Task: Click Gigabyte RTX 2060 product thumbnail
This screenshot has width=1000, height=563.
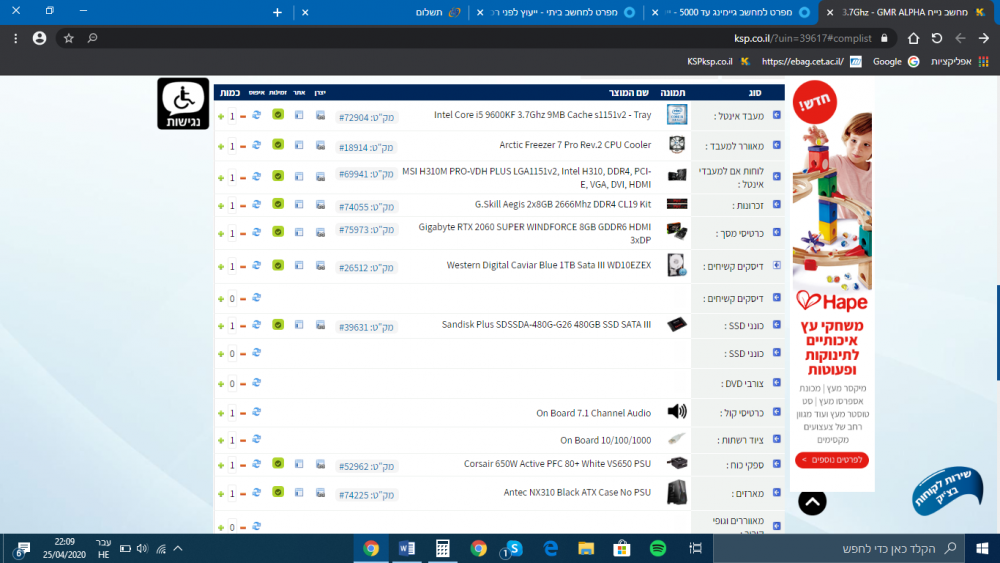Action: tap(677, 234)
